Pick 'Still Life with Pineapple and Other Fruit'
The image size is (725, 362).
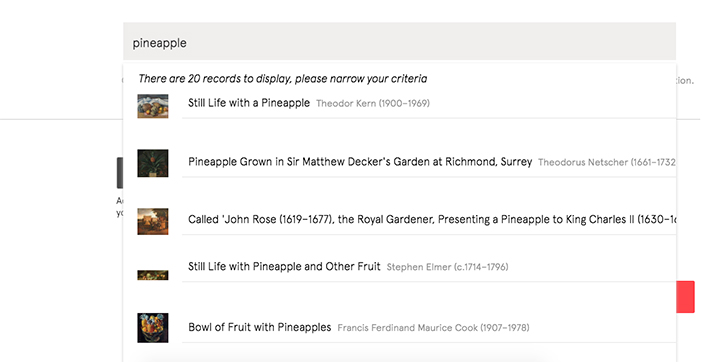click(x=284, y=267)
